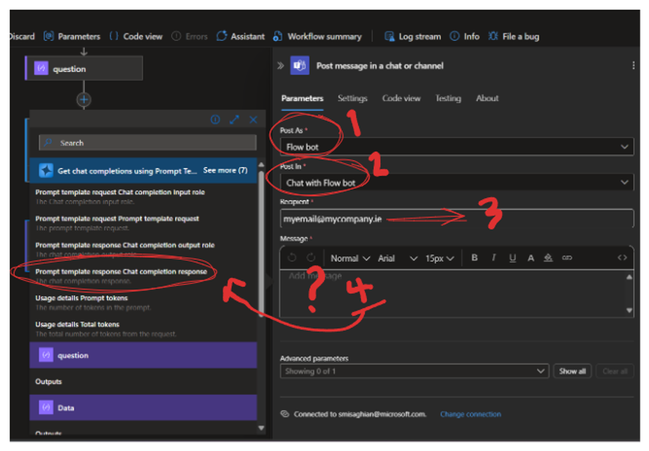Launch the Assistant from the toolbar
The image size is (649, 451).
(x=240, y=36)
